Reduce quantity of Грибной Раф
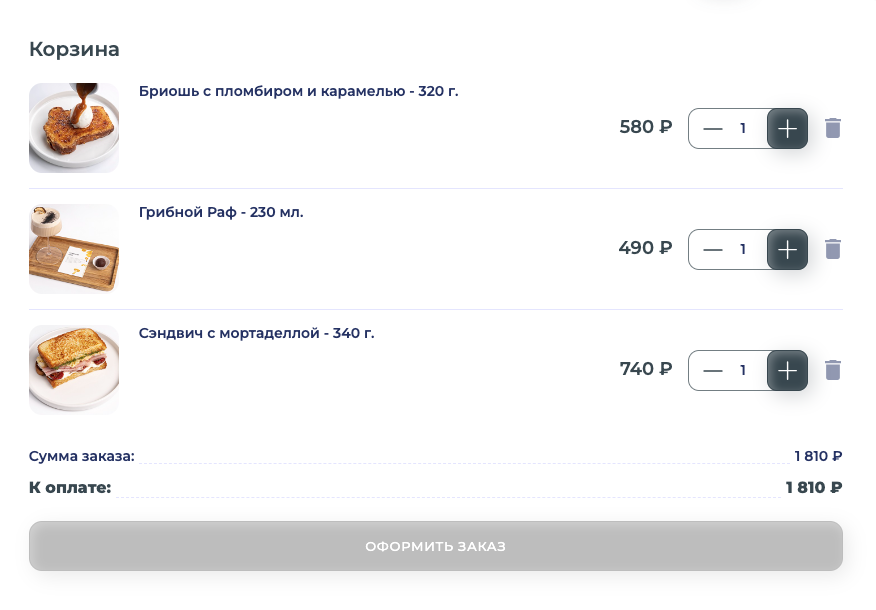 pos(712,249)
